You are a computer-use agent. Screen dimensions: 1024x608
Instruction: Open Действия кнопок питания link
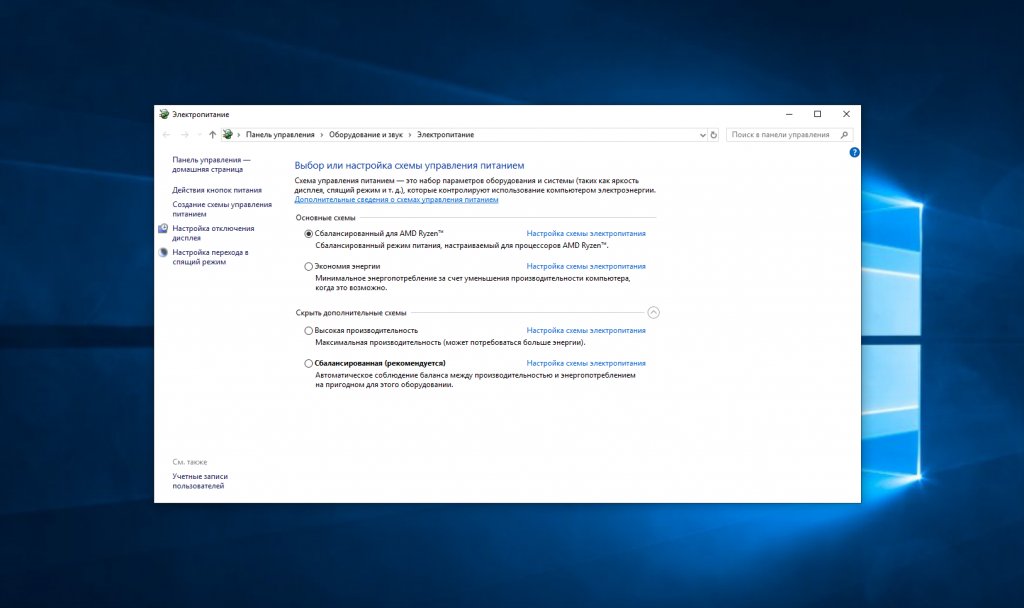coord(217,190)
